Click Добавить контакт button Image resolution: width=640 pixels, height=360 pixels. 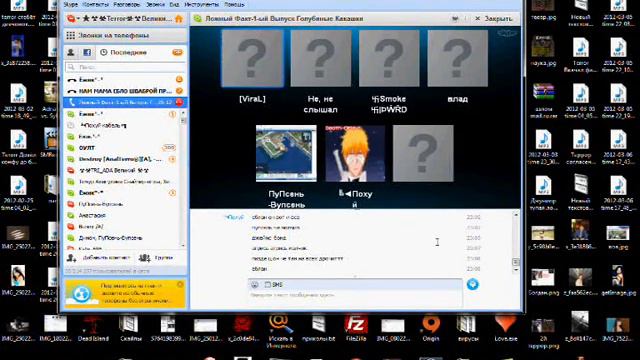pyautogui.click(x=100, y=258)
